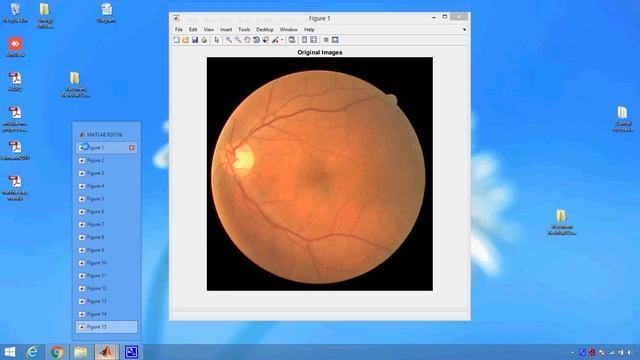Select Figure 8 in the taskbar window list
Image resolution: width=640 pixels, height=360 pixels.
coord(107,237)
